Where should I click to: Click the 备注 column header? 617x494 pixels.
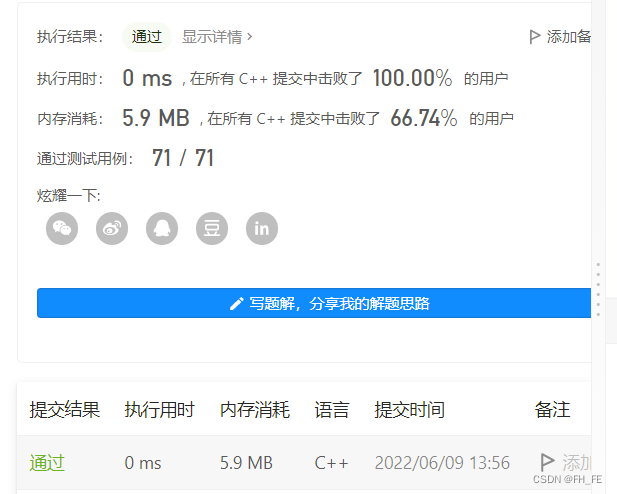click(552, 409)
